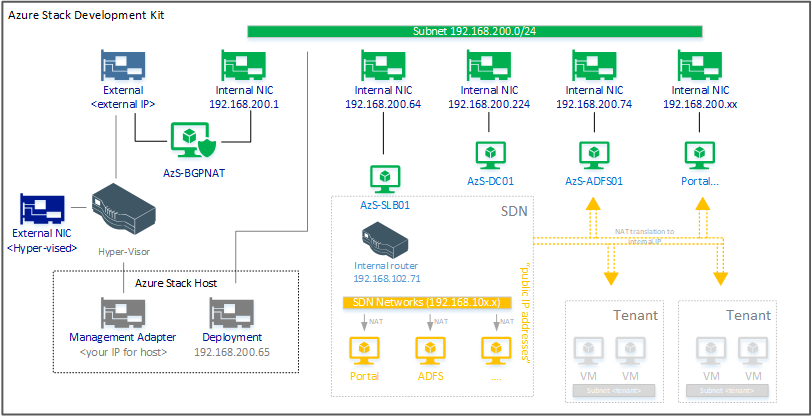Click the Management Adapter label
The height and width of the screenshot is (416, 812).
click(123, 337)
